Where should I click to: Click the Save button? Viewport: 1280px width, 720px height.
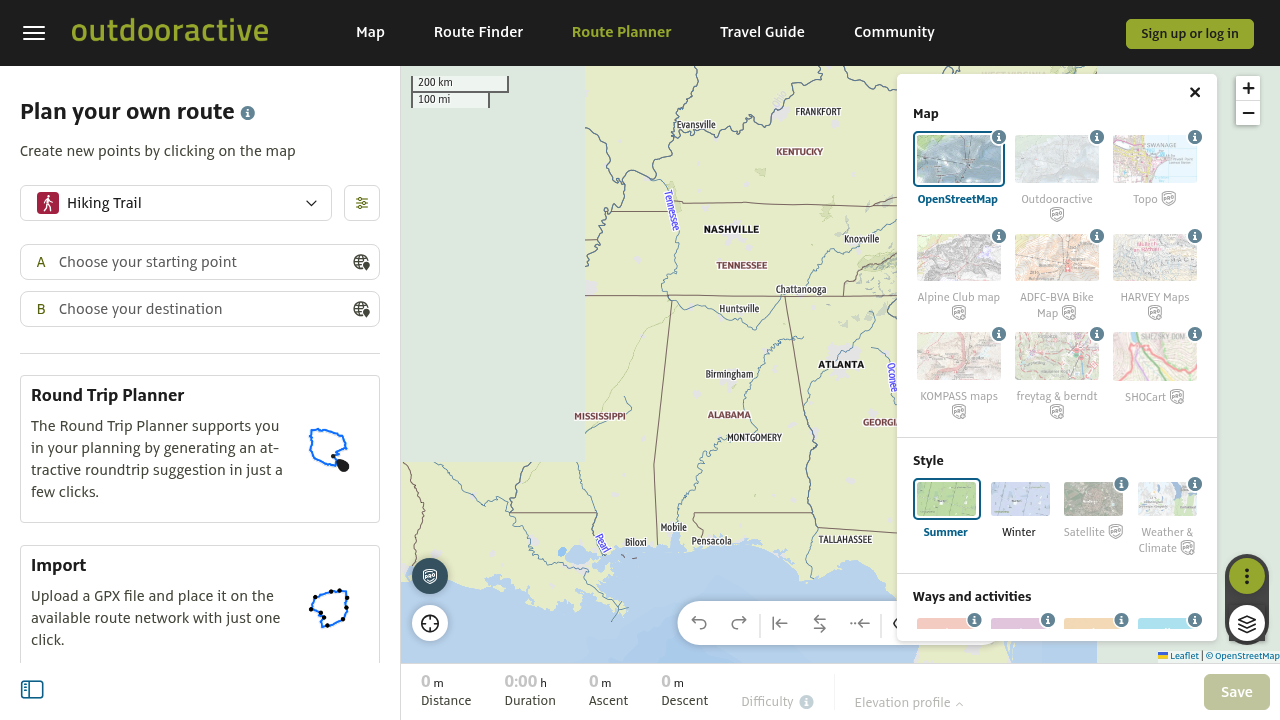tap(1237, 692)
